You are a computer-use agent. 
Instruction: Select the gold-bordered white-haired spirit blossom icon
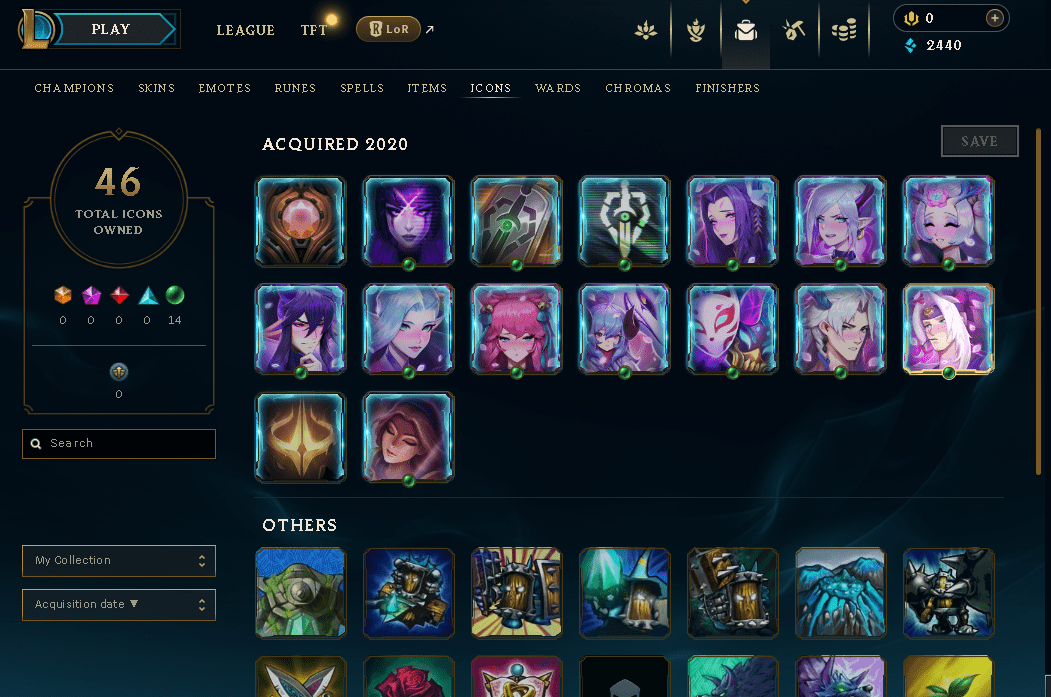point(948,329)
